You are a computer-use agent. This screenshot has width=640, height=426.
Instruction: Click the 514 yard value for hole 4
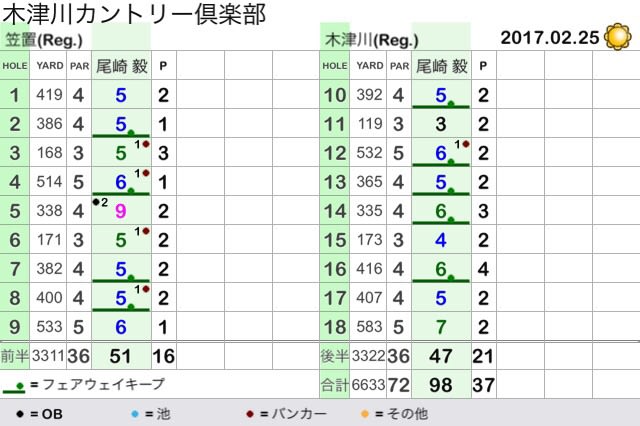[49, 182]
